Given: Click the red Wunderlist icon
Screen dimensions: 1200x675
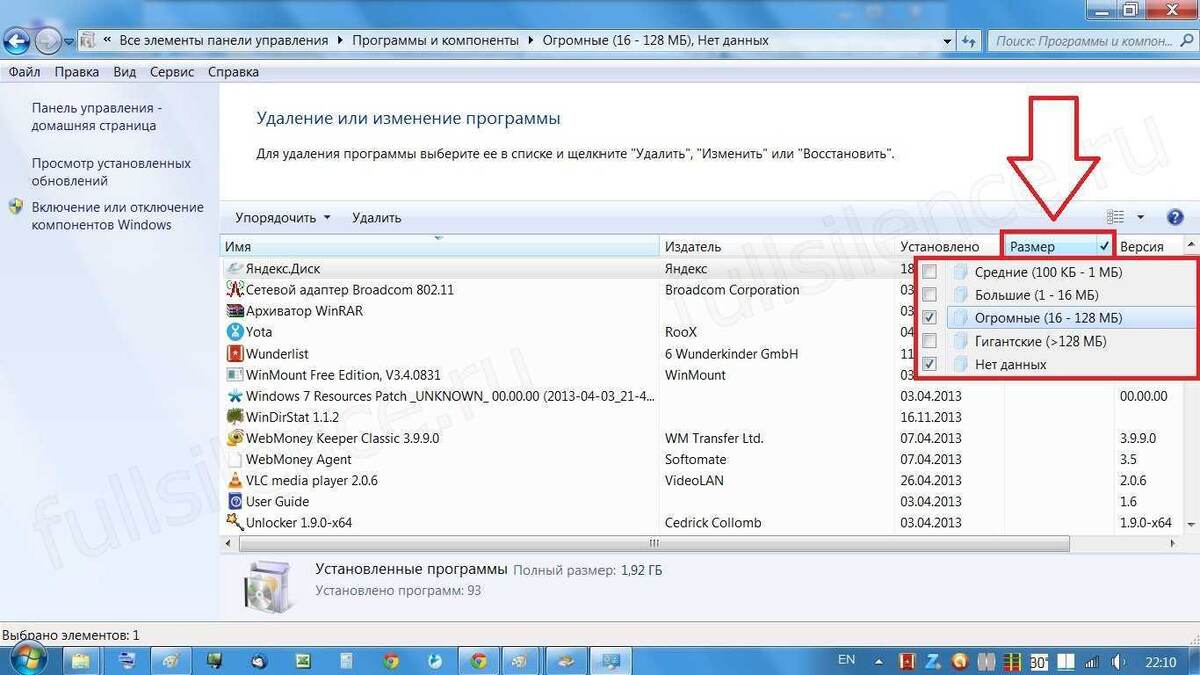Looking at the screenshot, I should 235,354.
